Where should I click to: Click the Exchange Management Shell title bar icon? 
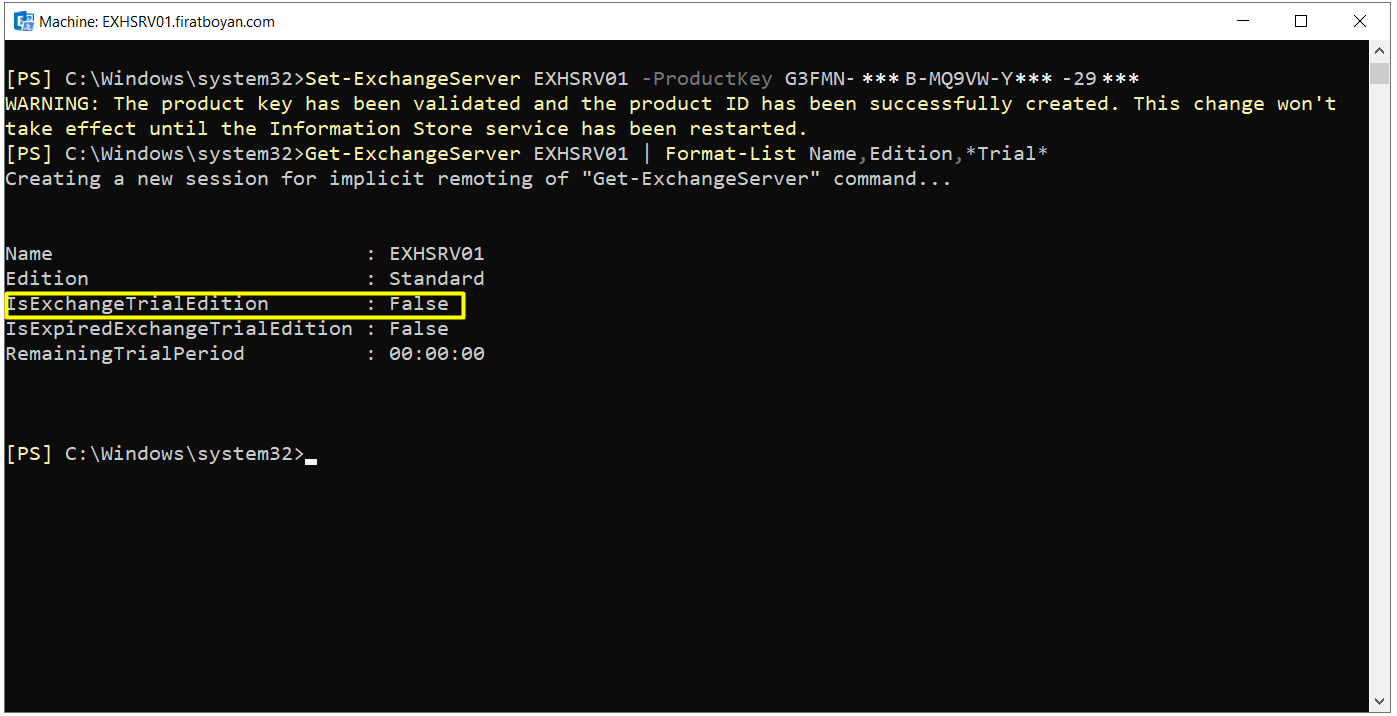(23, 21)
